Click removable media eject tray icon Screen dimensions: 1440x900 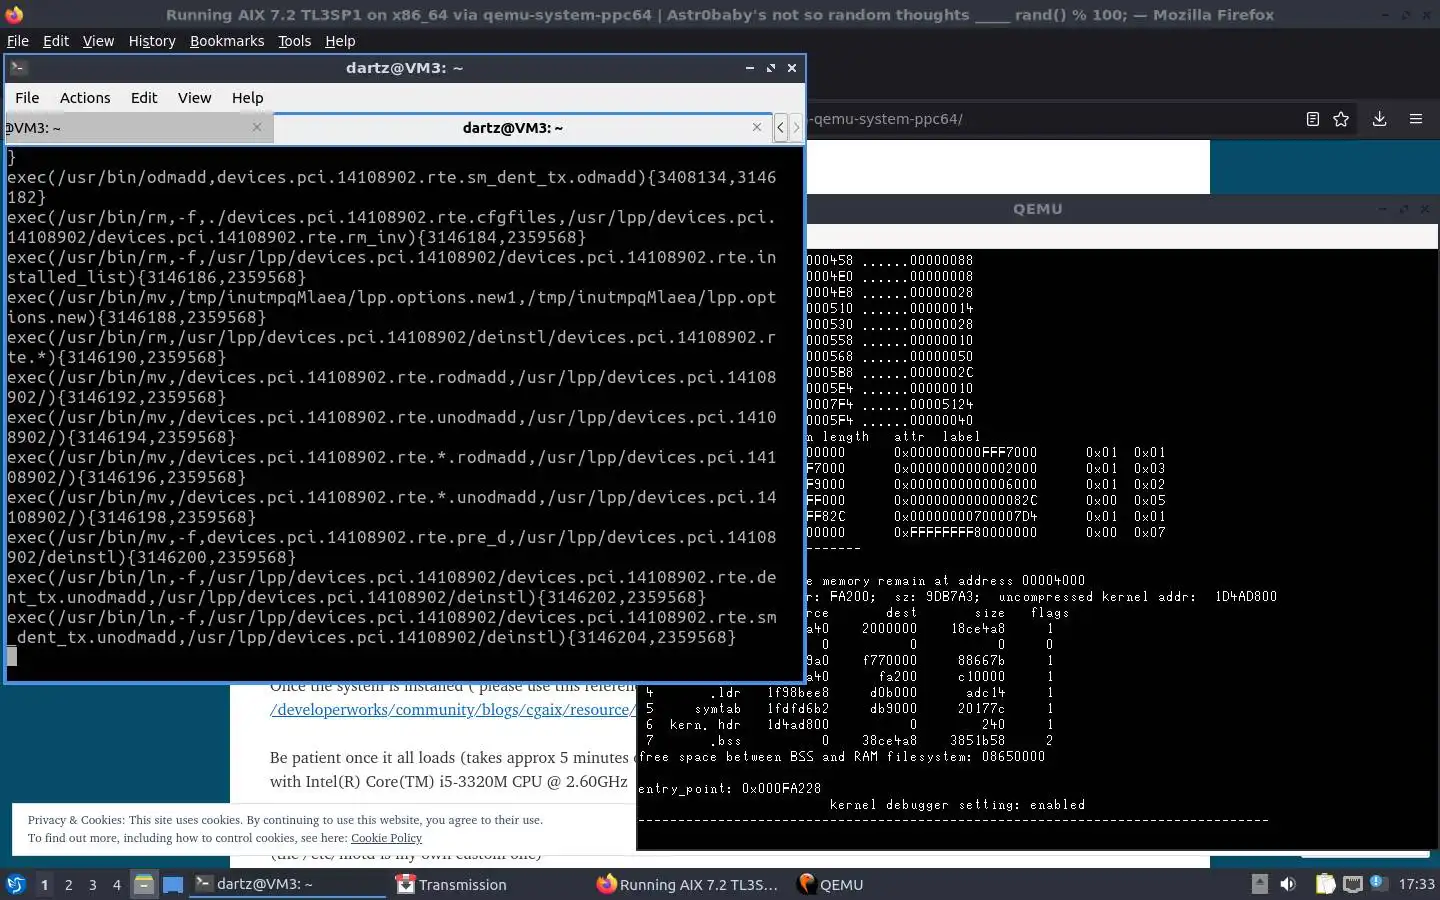tap(1260, 884)
